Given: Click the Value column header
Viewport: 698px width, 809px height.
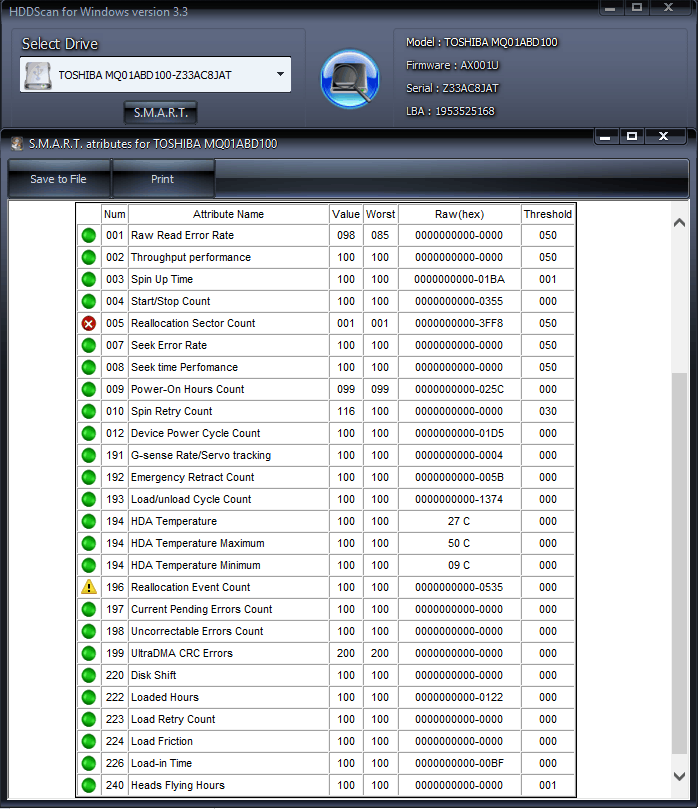Looking at the screenshot, I should (346, 214).
